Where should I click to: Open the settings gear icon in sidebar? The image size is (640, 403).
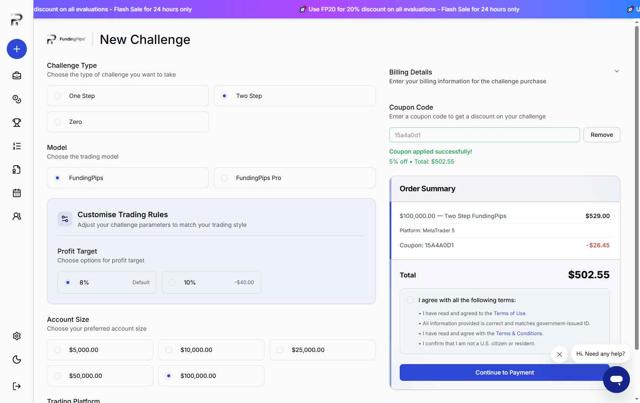[x=17, y=336]
